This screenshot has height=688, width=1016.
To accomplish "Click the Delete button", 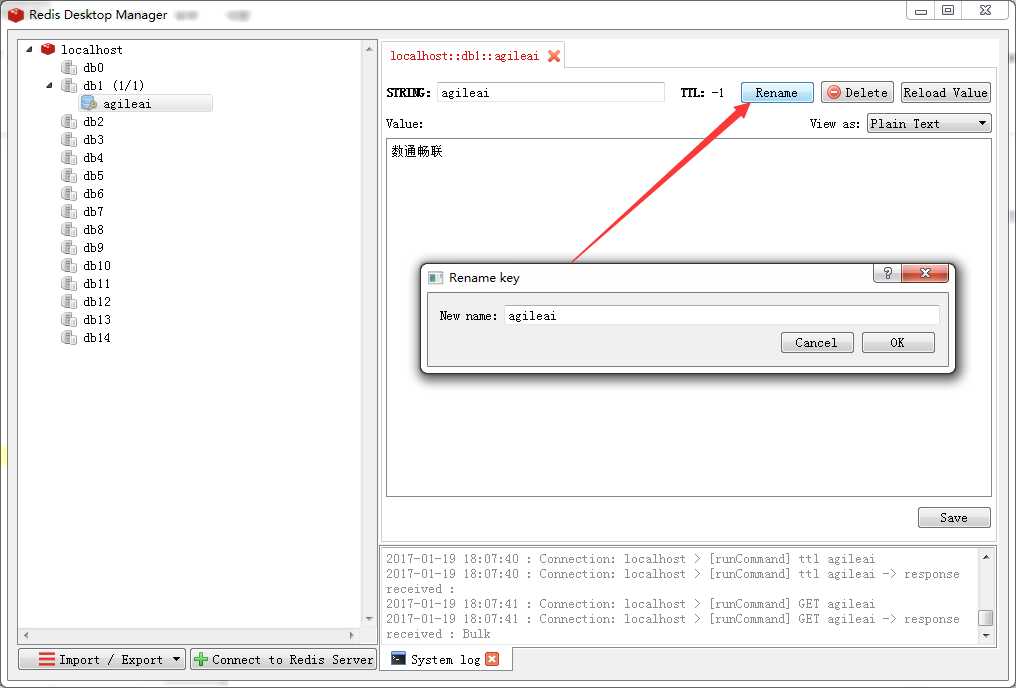I will (x=857, y=93).
